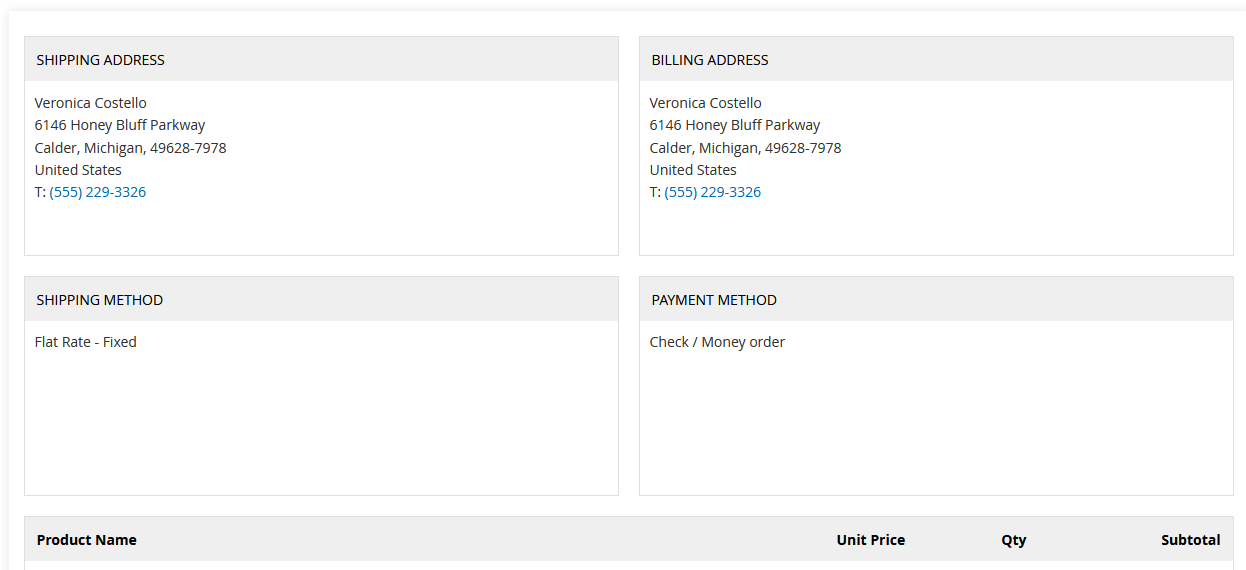Click shipping street 6146 Honey Bluff Parkway
This screenshot has width=1246, height=570.
click(x=119, y=125)
